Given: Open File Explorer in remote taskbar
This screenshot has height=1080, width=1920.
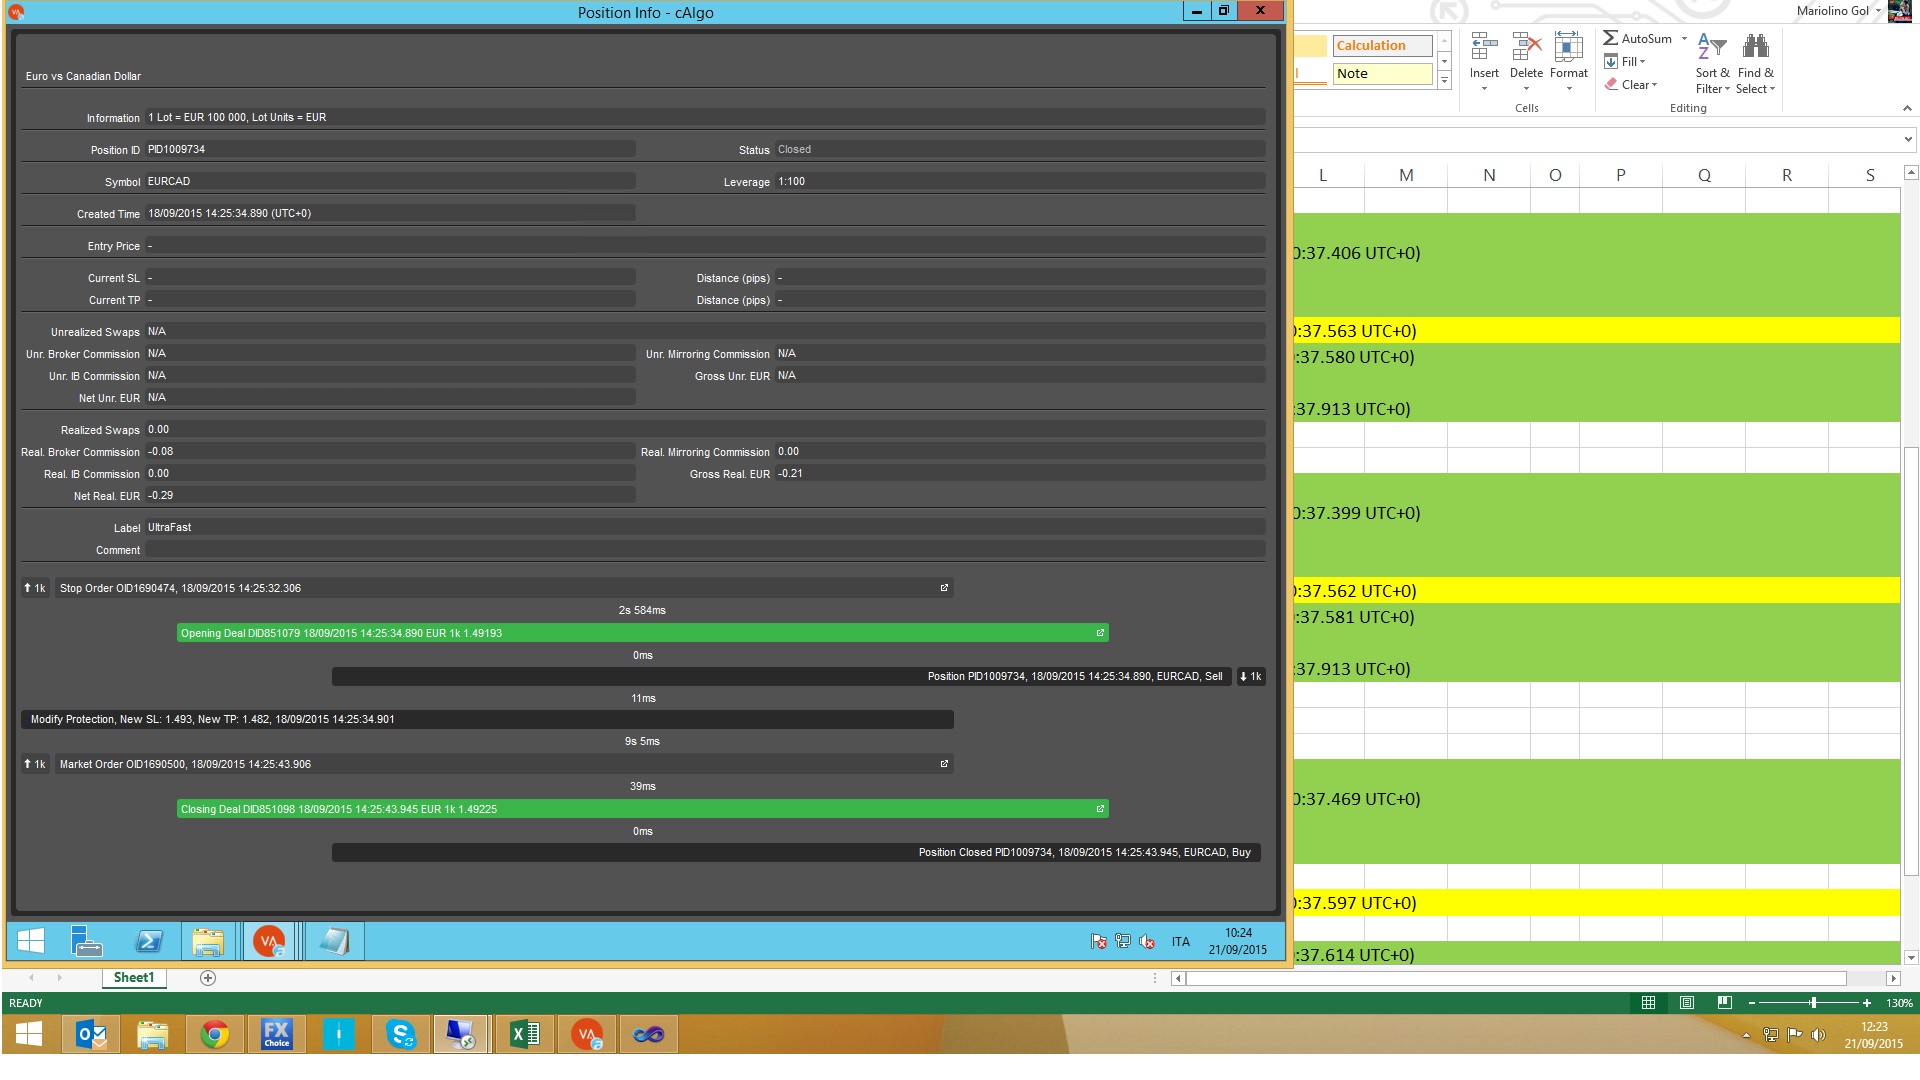Looking at the screenshot, I should pos(208,941).
